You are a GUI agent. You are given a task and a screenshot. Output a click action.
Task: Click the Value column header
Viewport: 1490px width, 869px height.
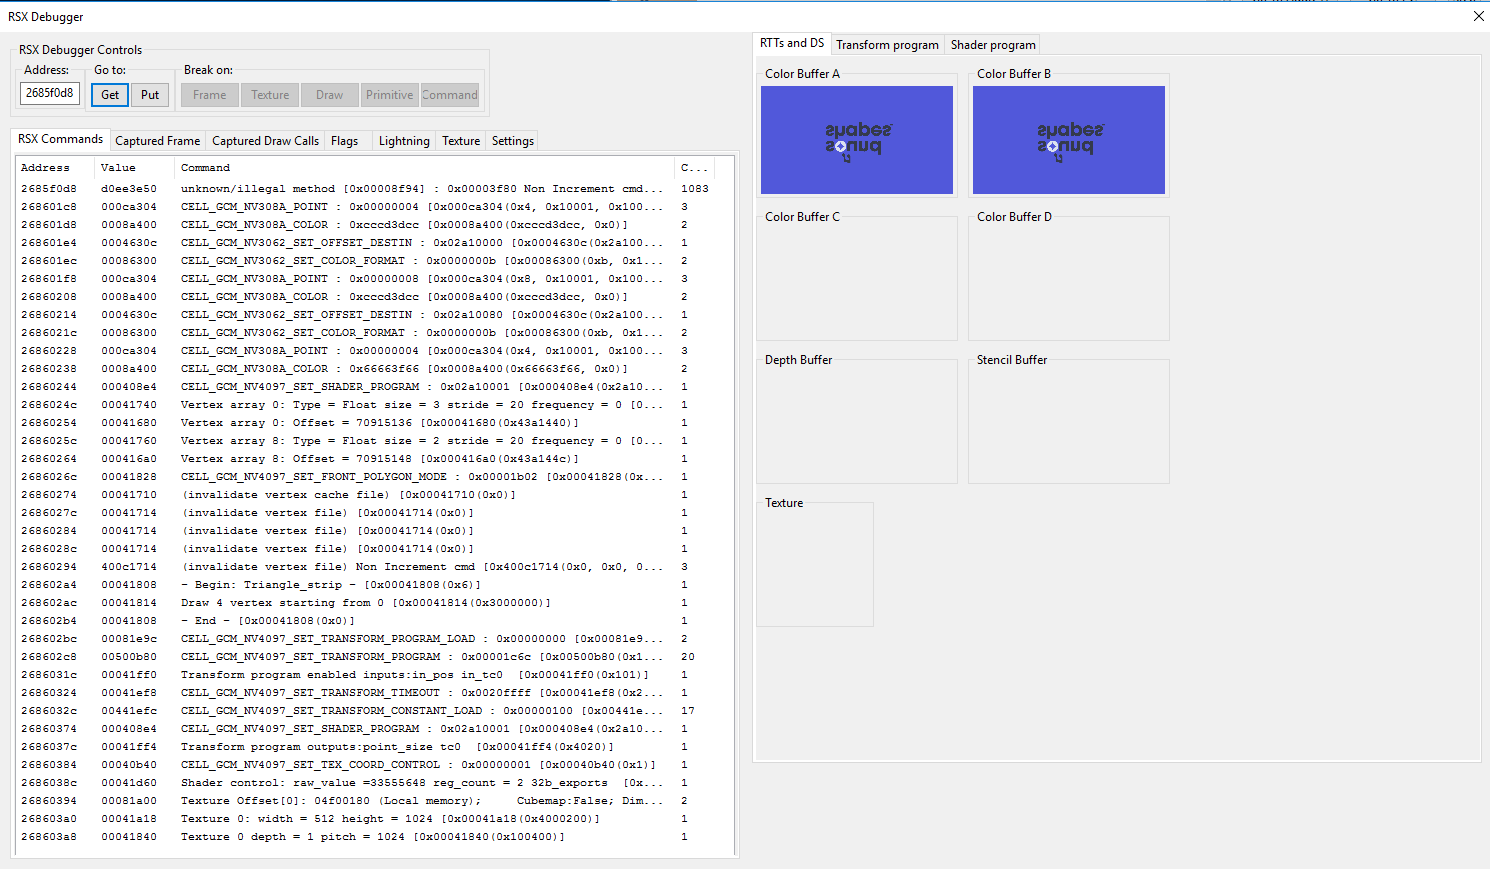click(x=118, y=168)
